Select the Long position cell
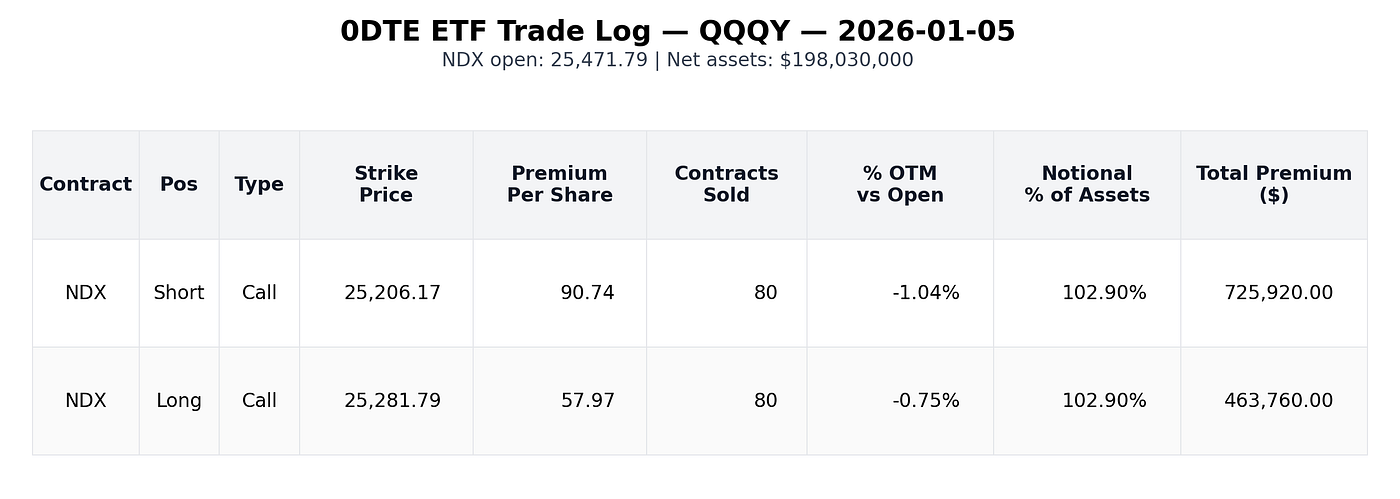1400x499 pixels. coord(179,401)
